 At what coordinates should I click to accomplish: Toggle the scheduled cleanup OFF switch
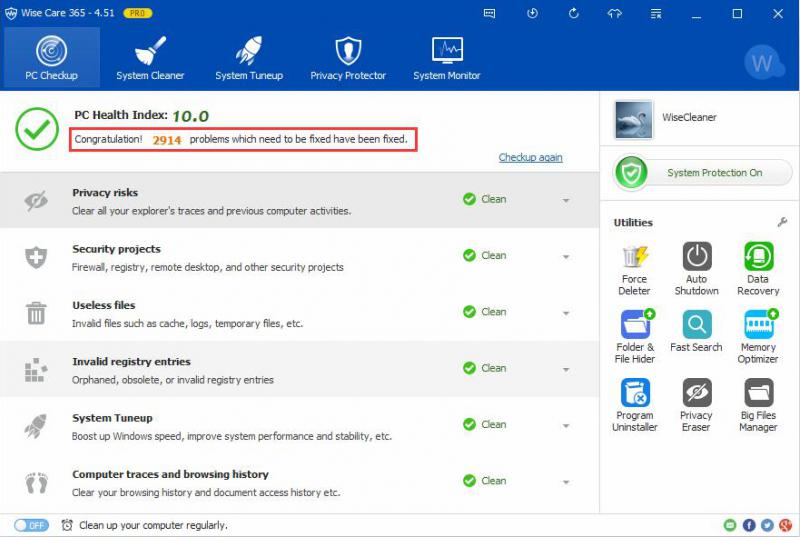click(x=31, y=525)
